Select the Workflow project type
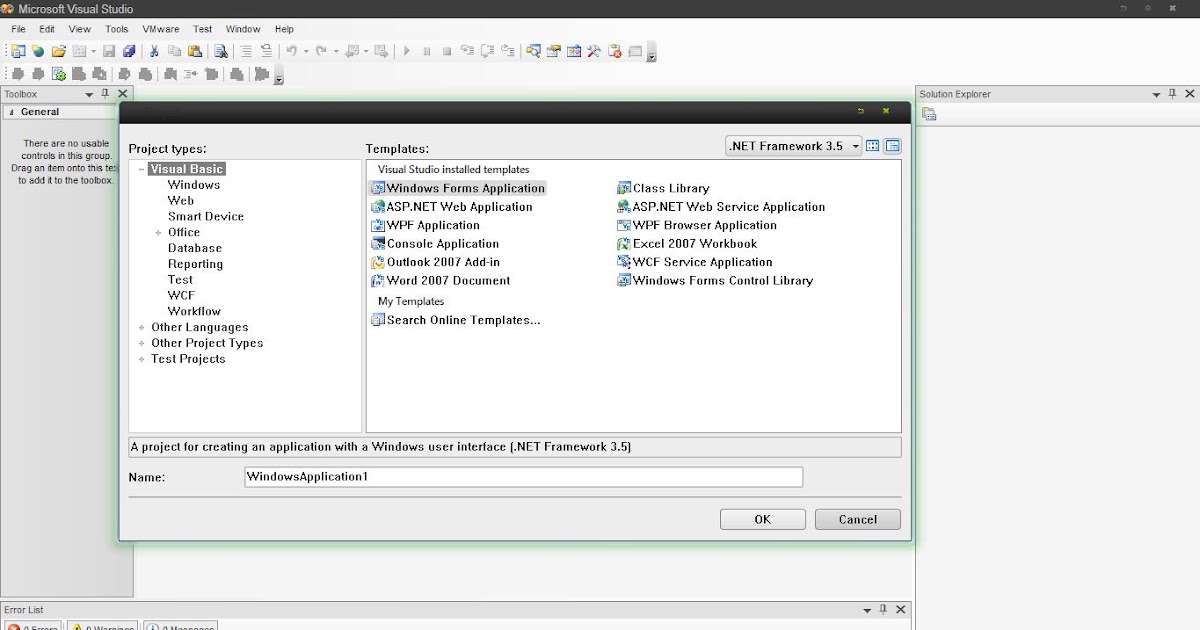1200x630 pixels. (194, 312)
